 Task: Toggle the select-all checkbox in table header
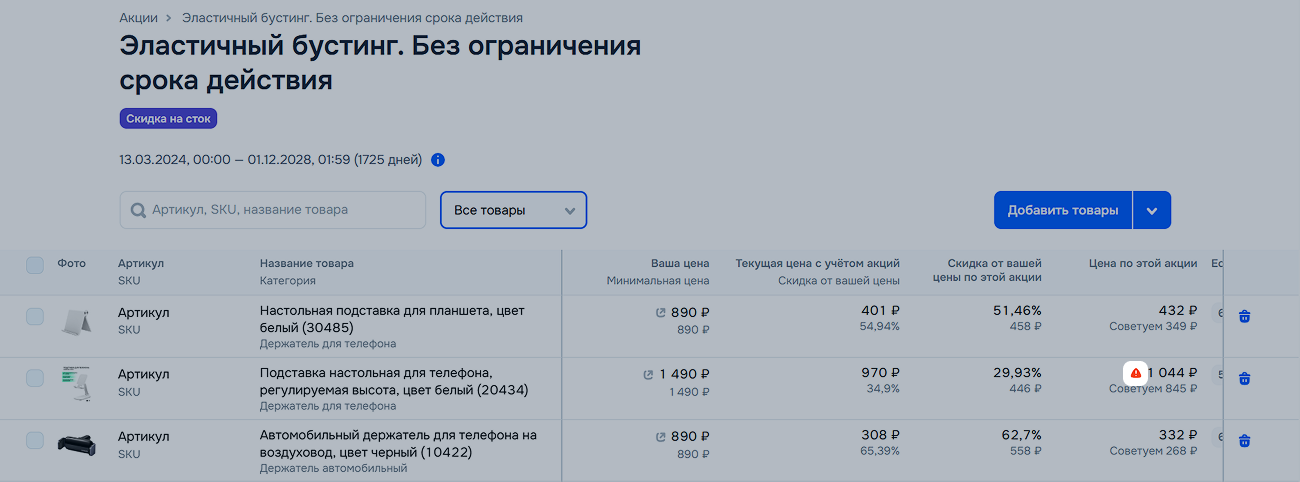(x=35, y=265)
